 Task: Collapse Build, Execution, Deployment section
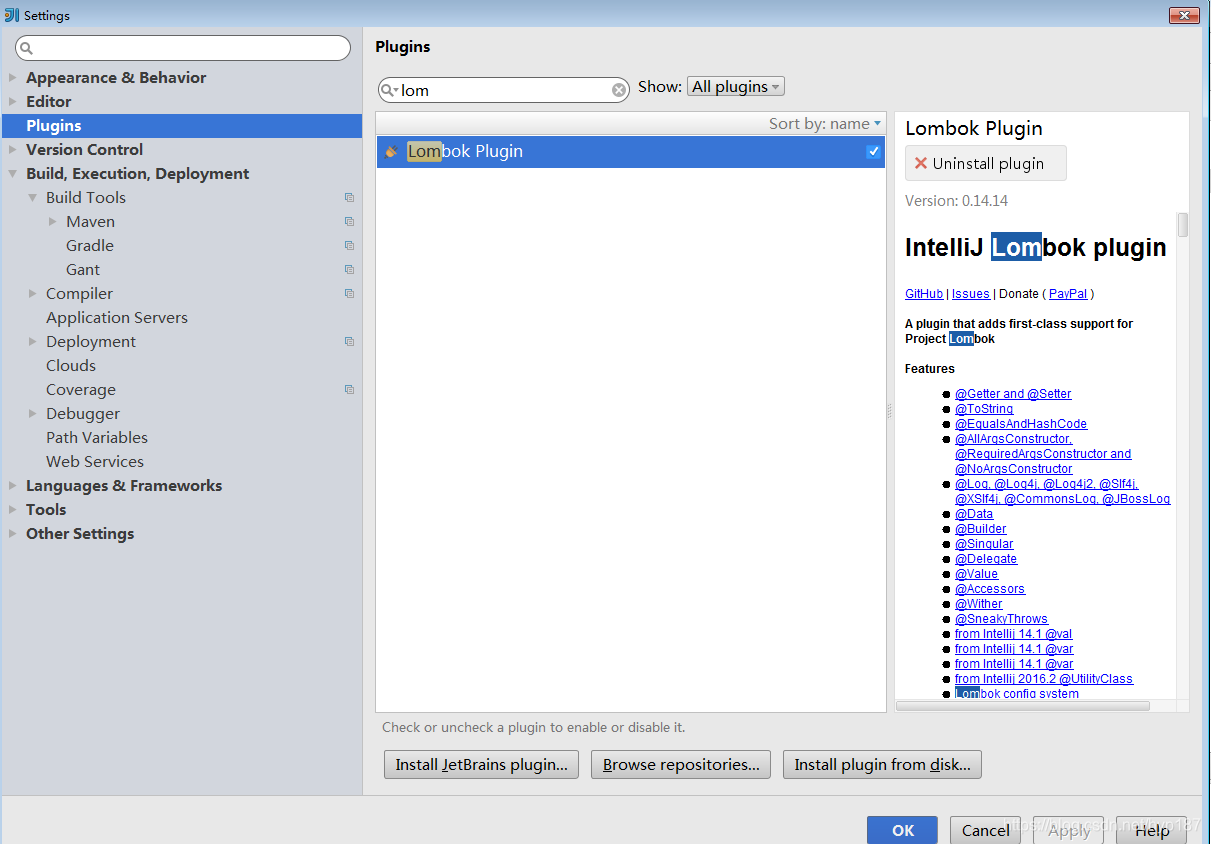[13, 174]
